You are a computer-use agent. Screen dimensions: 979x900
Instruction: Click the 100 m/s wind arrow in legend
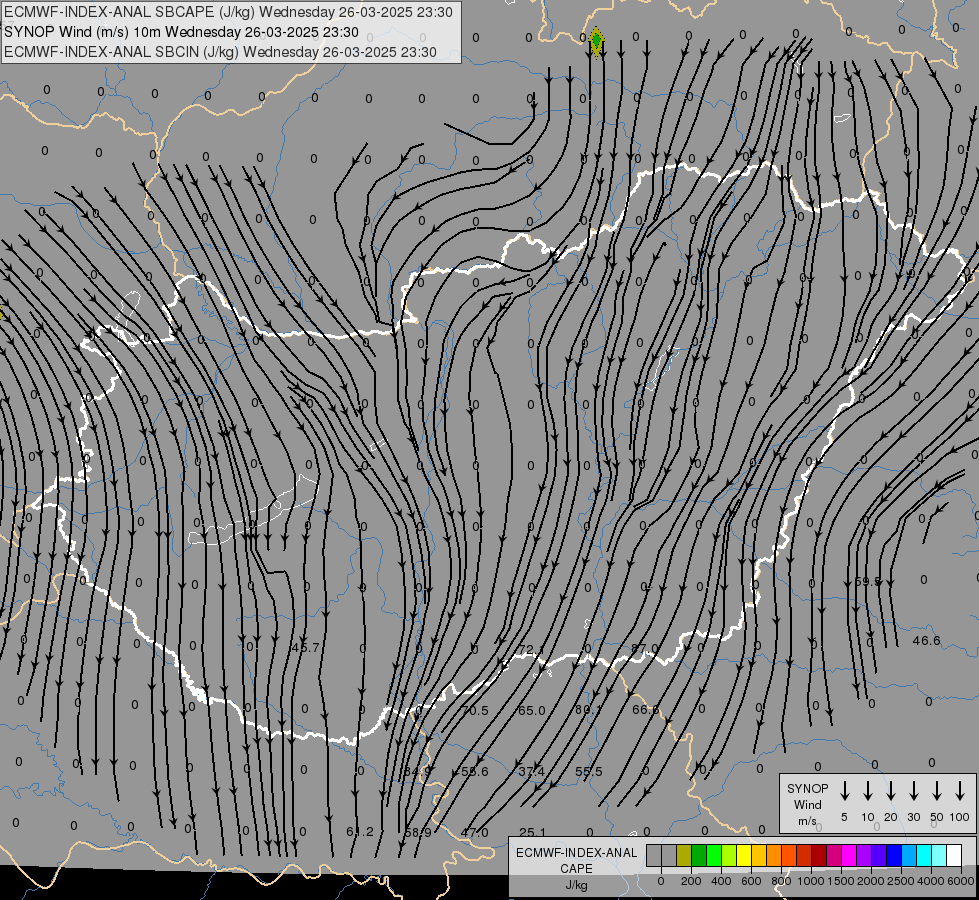pyautogui.click(x=960, y=791)
